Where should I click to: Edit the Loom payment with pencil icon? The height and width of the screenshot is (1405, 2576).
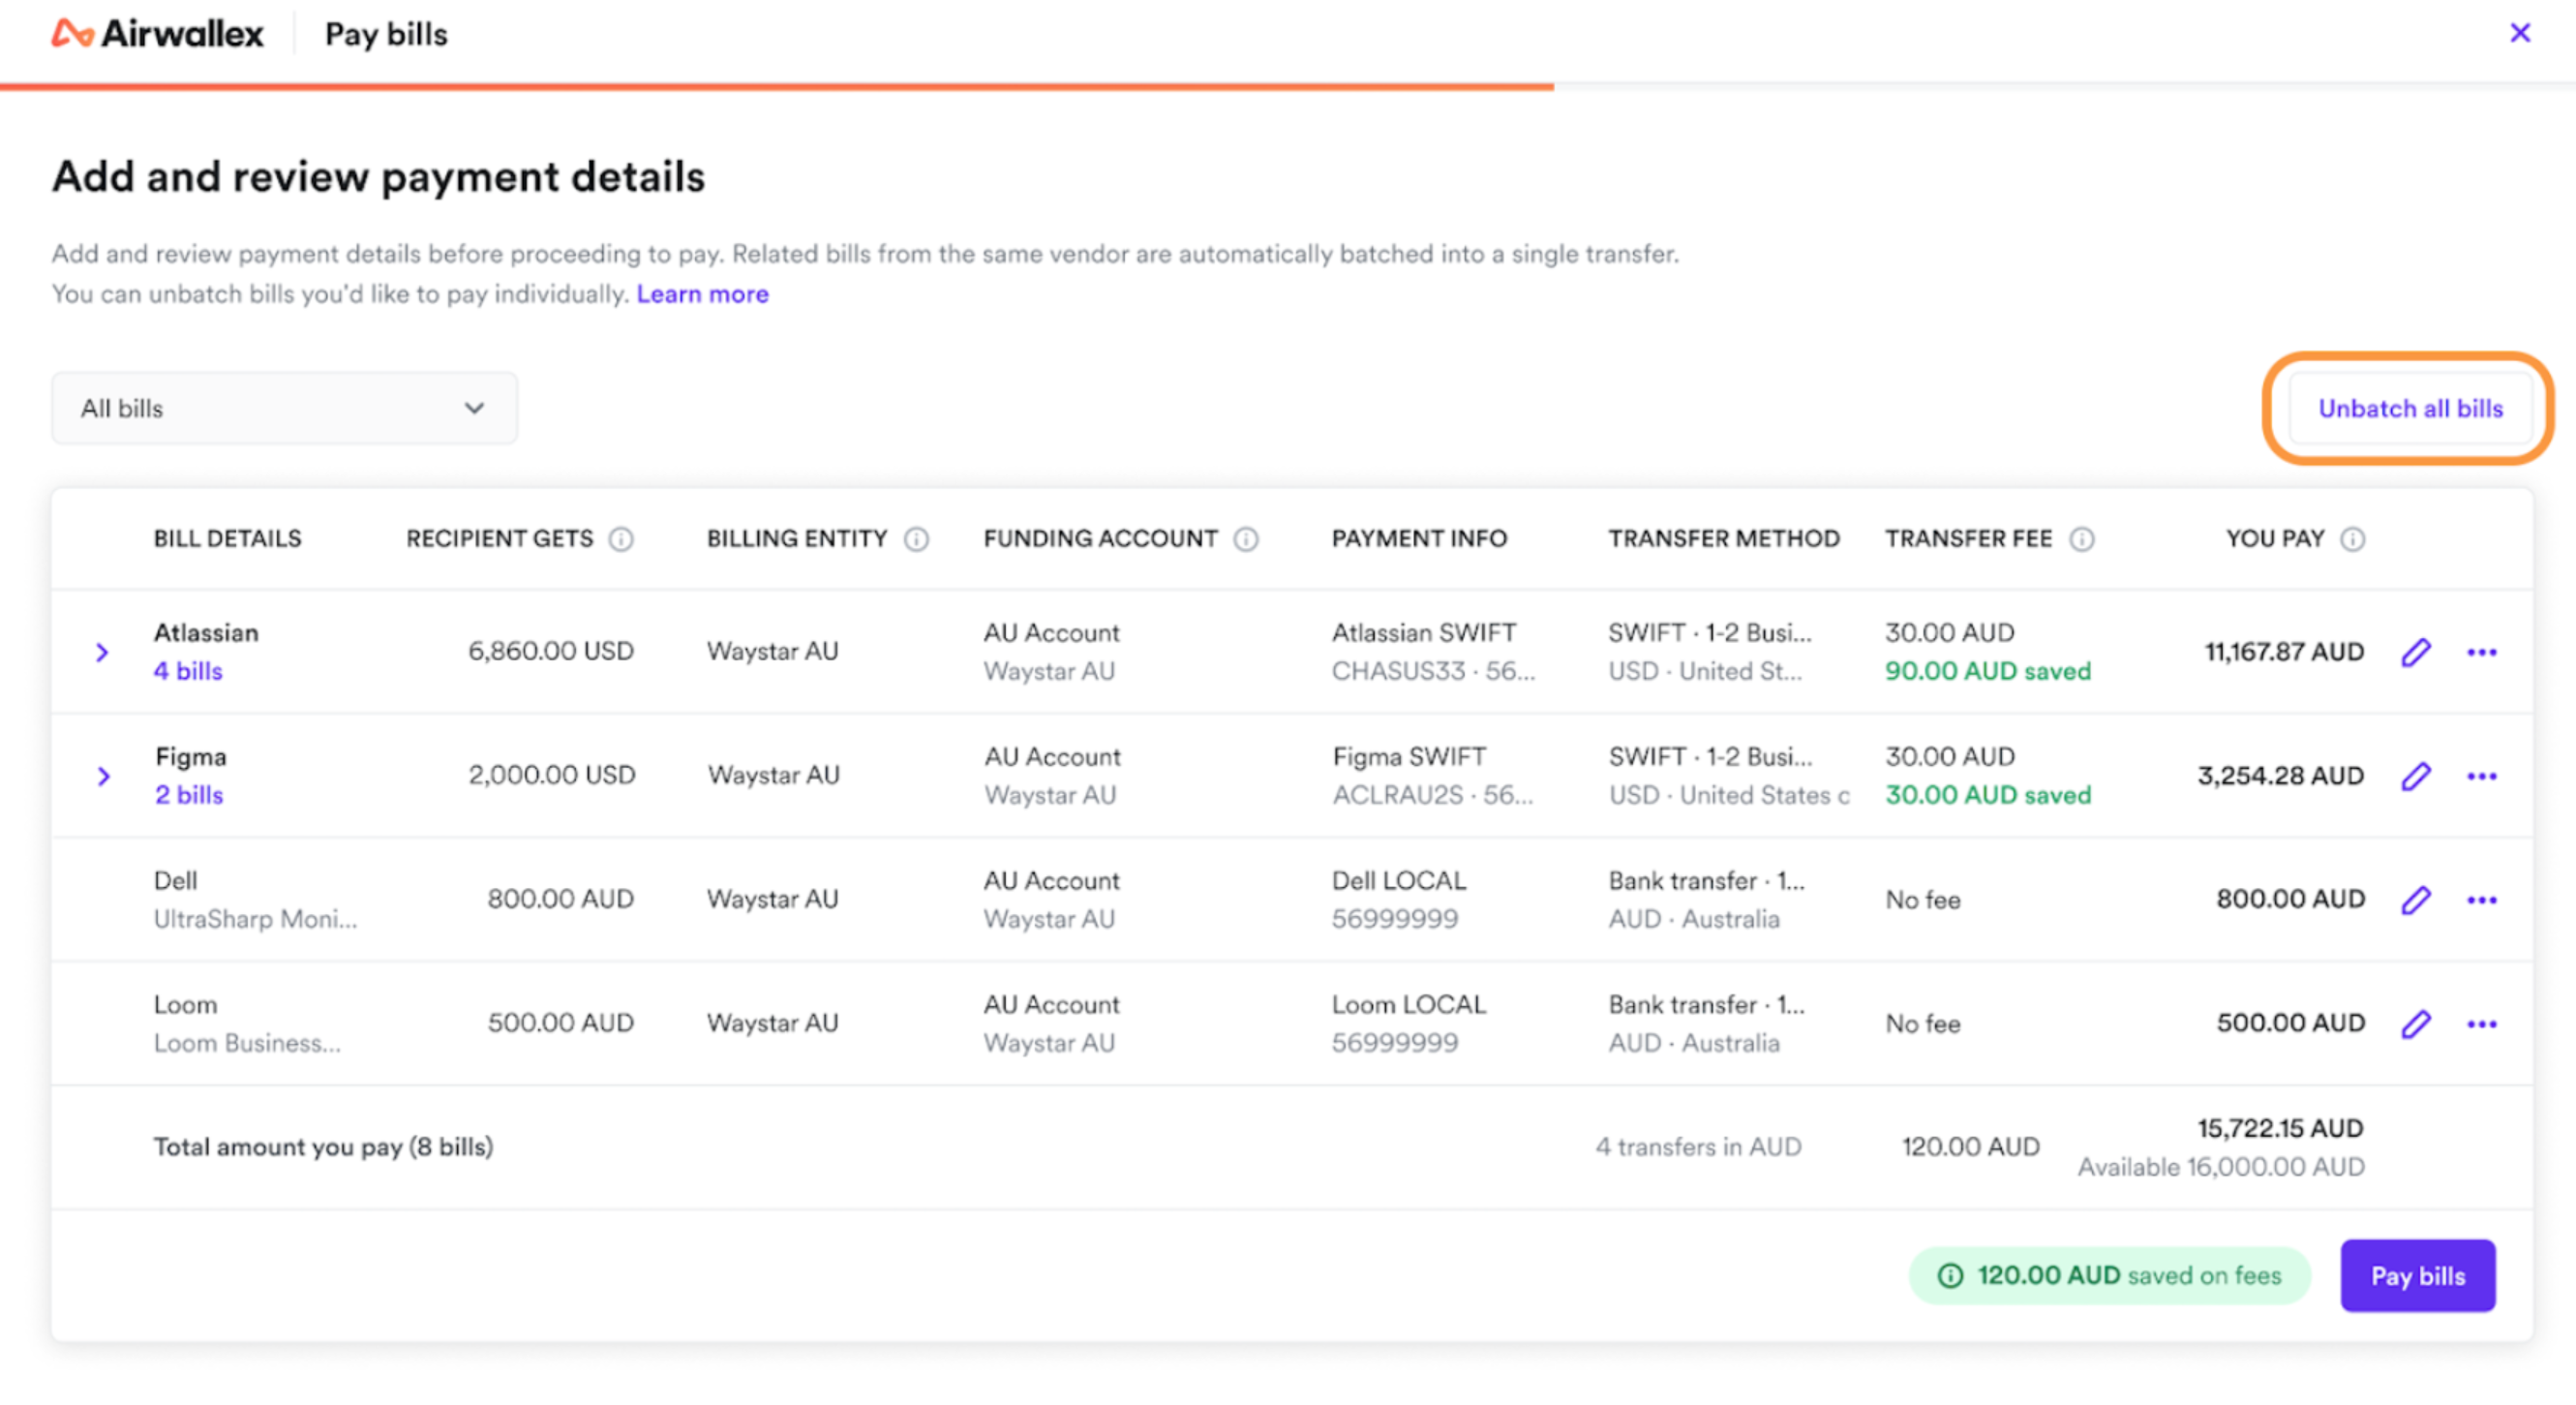click(2416, 1024)
